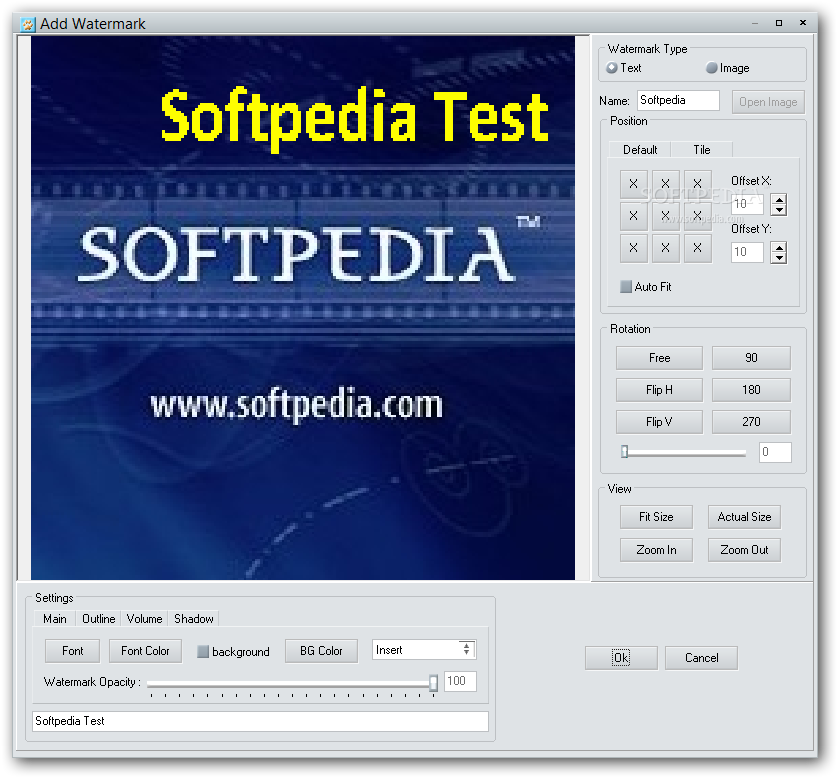Decrease Offset X with down arrow
Viewport: 838px width, 778px height.
pos(779,209)
